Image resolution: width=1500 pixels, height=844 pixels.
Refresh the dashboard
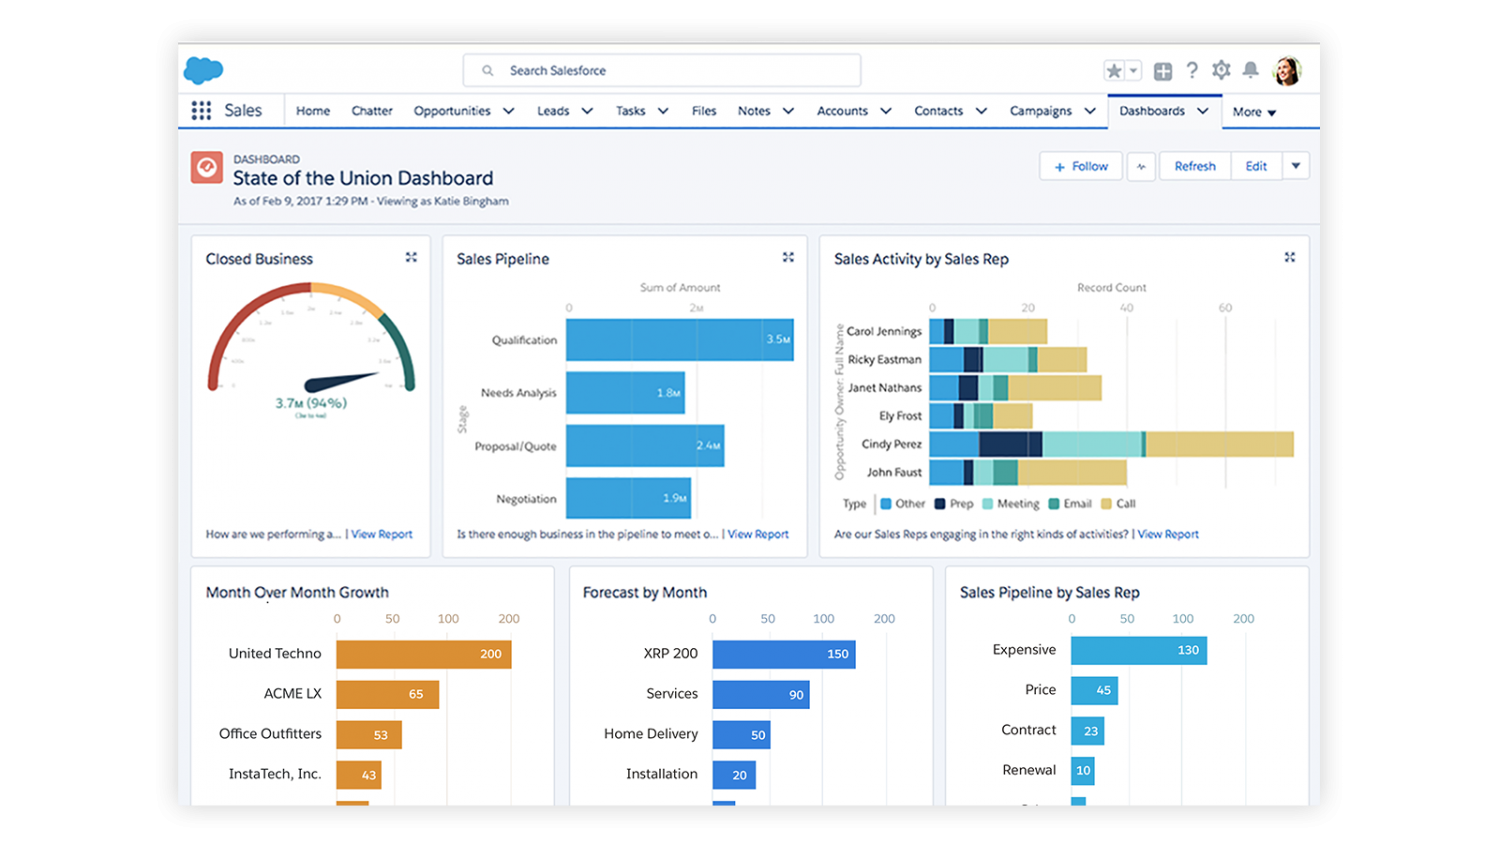(1195, 166)
